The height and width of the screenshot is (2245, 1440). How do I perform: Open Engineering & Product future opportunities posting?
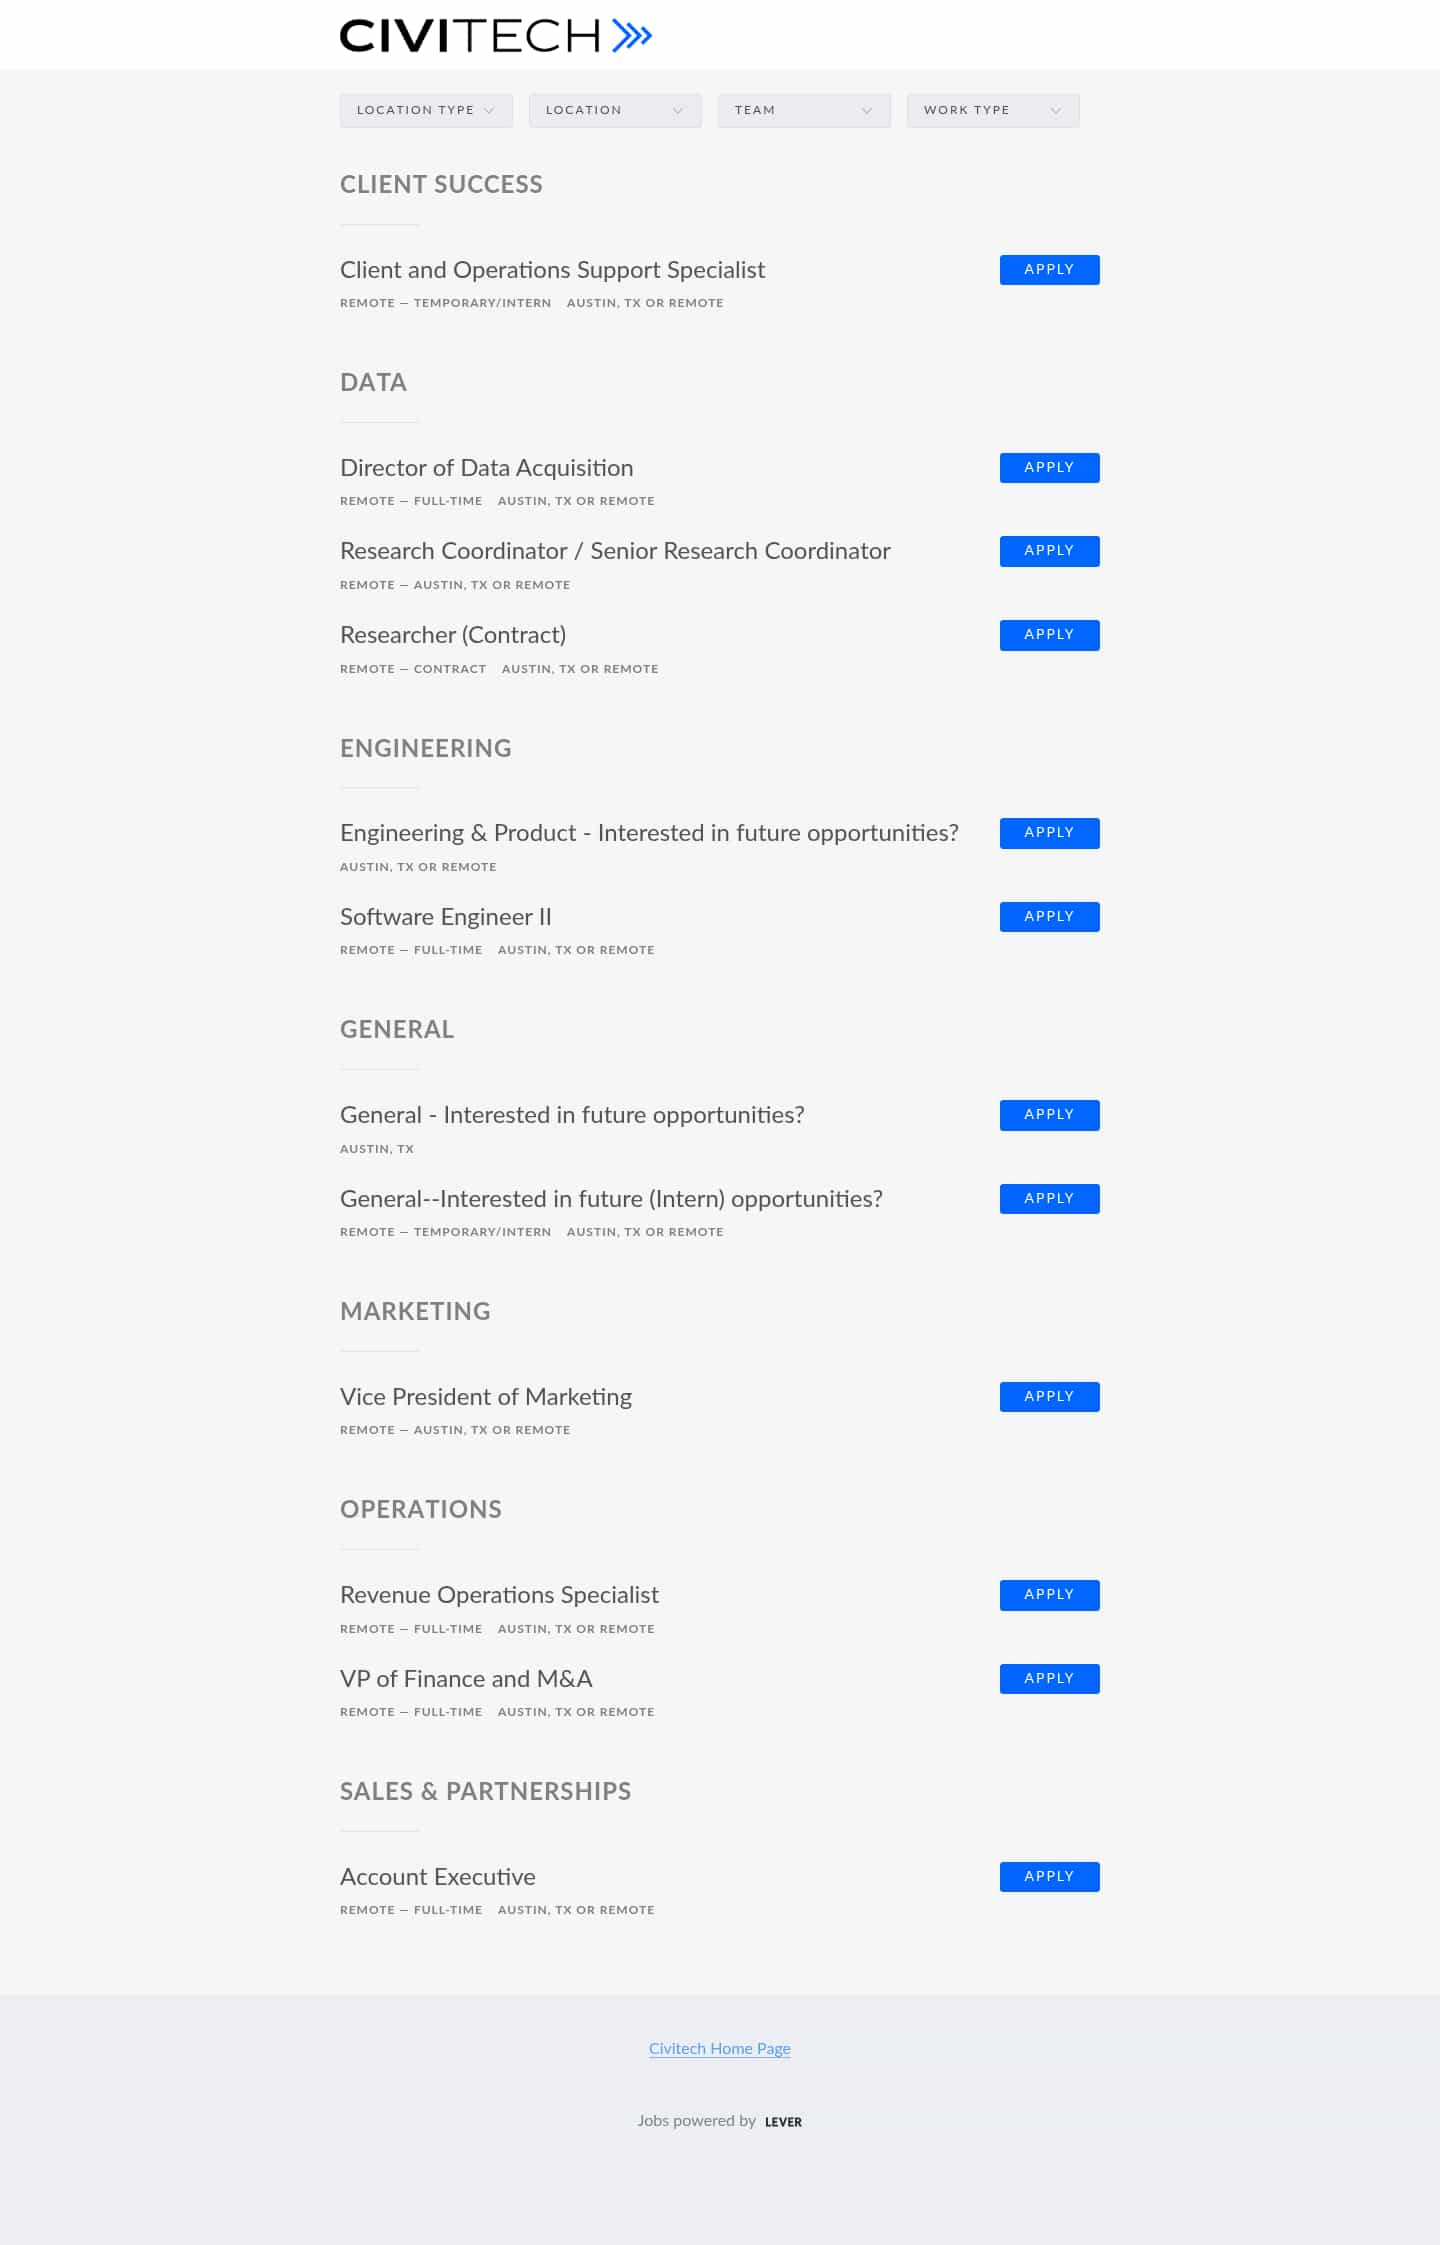point(649,833)
